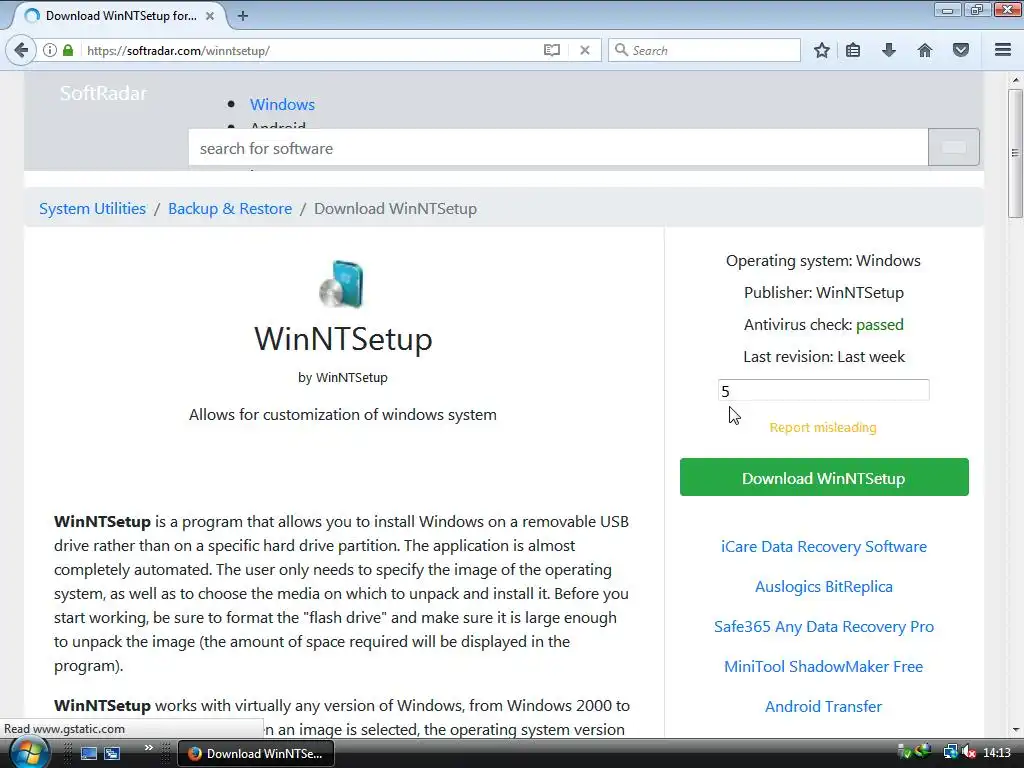This screenshot has width=1024, height=768.
Task: Open MiniTool ShadowMaker Free link
Action: coord(824,666)
